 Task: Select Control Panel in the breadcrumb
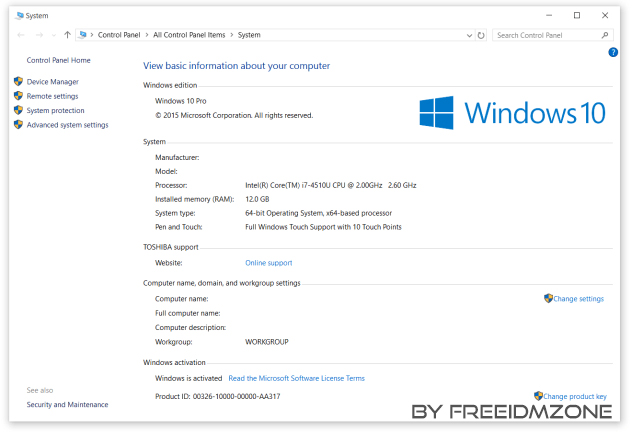coord(119,35)
